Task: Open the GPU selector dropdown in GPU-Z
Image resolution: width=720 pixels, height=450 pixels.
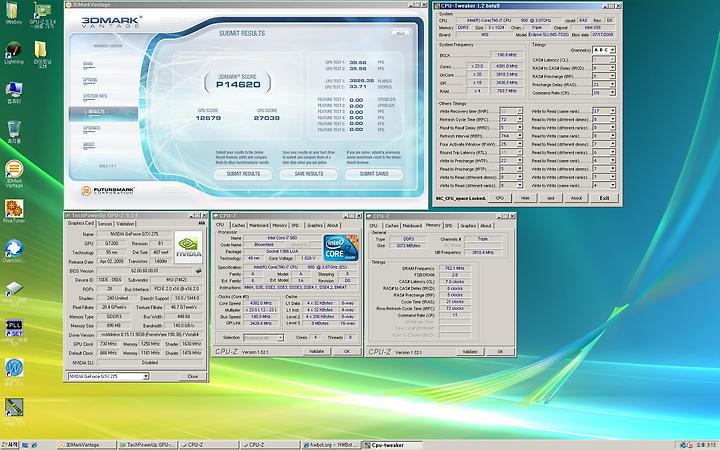Action: pos(146,377)
